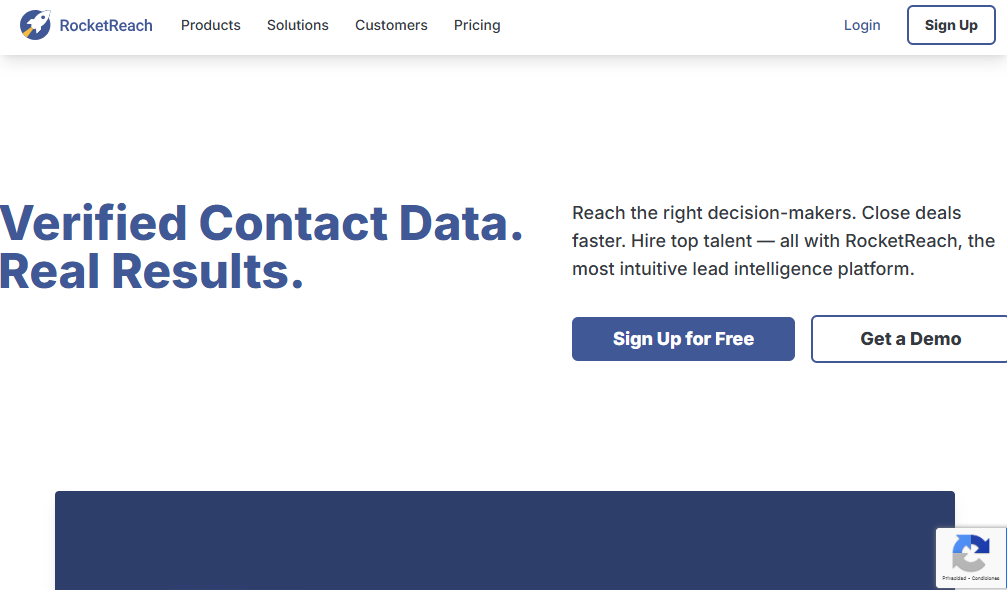The image size is (1007, 590).
Task: Click the 'Verified Contact Data.' headline
Action: [x=261, y=223]
